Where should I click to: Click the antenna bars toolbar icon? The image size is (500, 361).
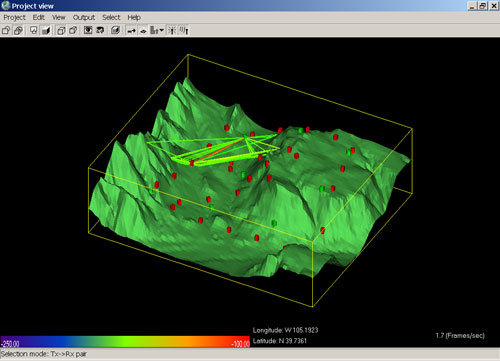184,30
